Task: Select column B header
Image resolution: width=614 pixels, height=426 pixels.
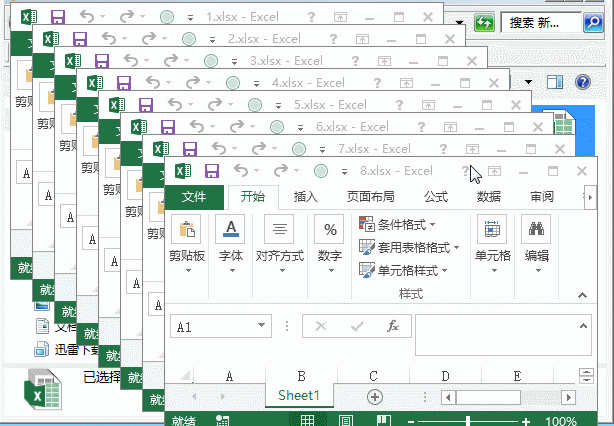Action: (x=301, y=376)
